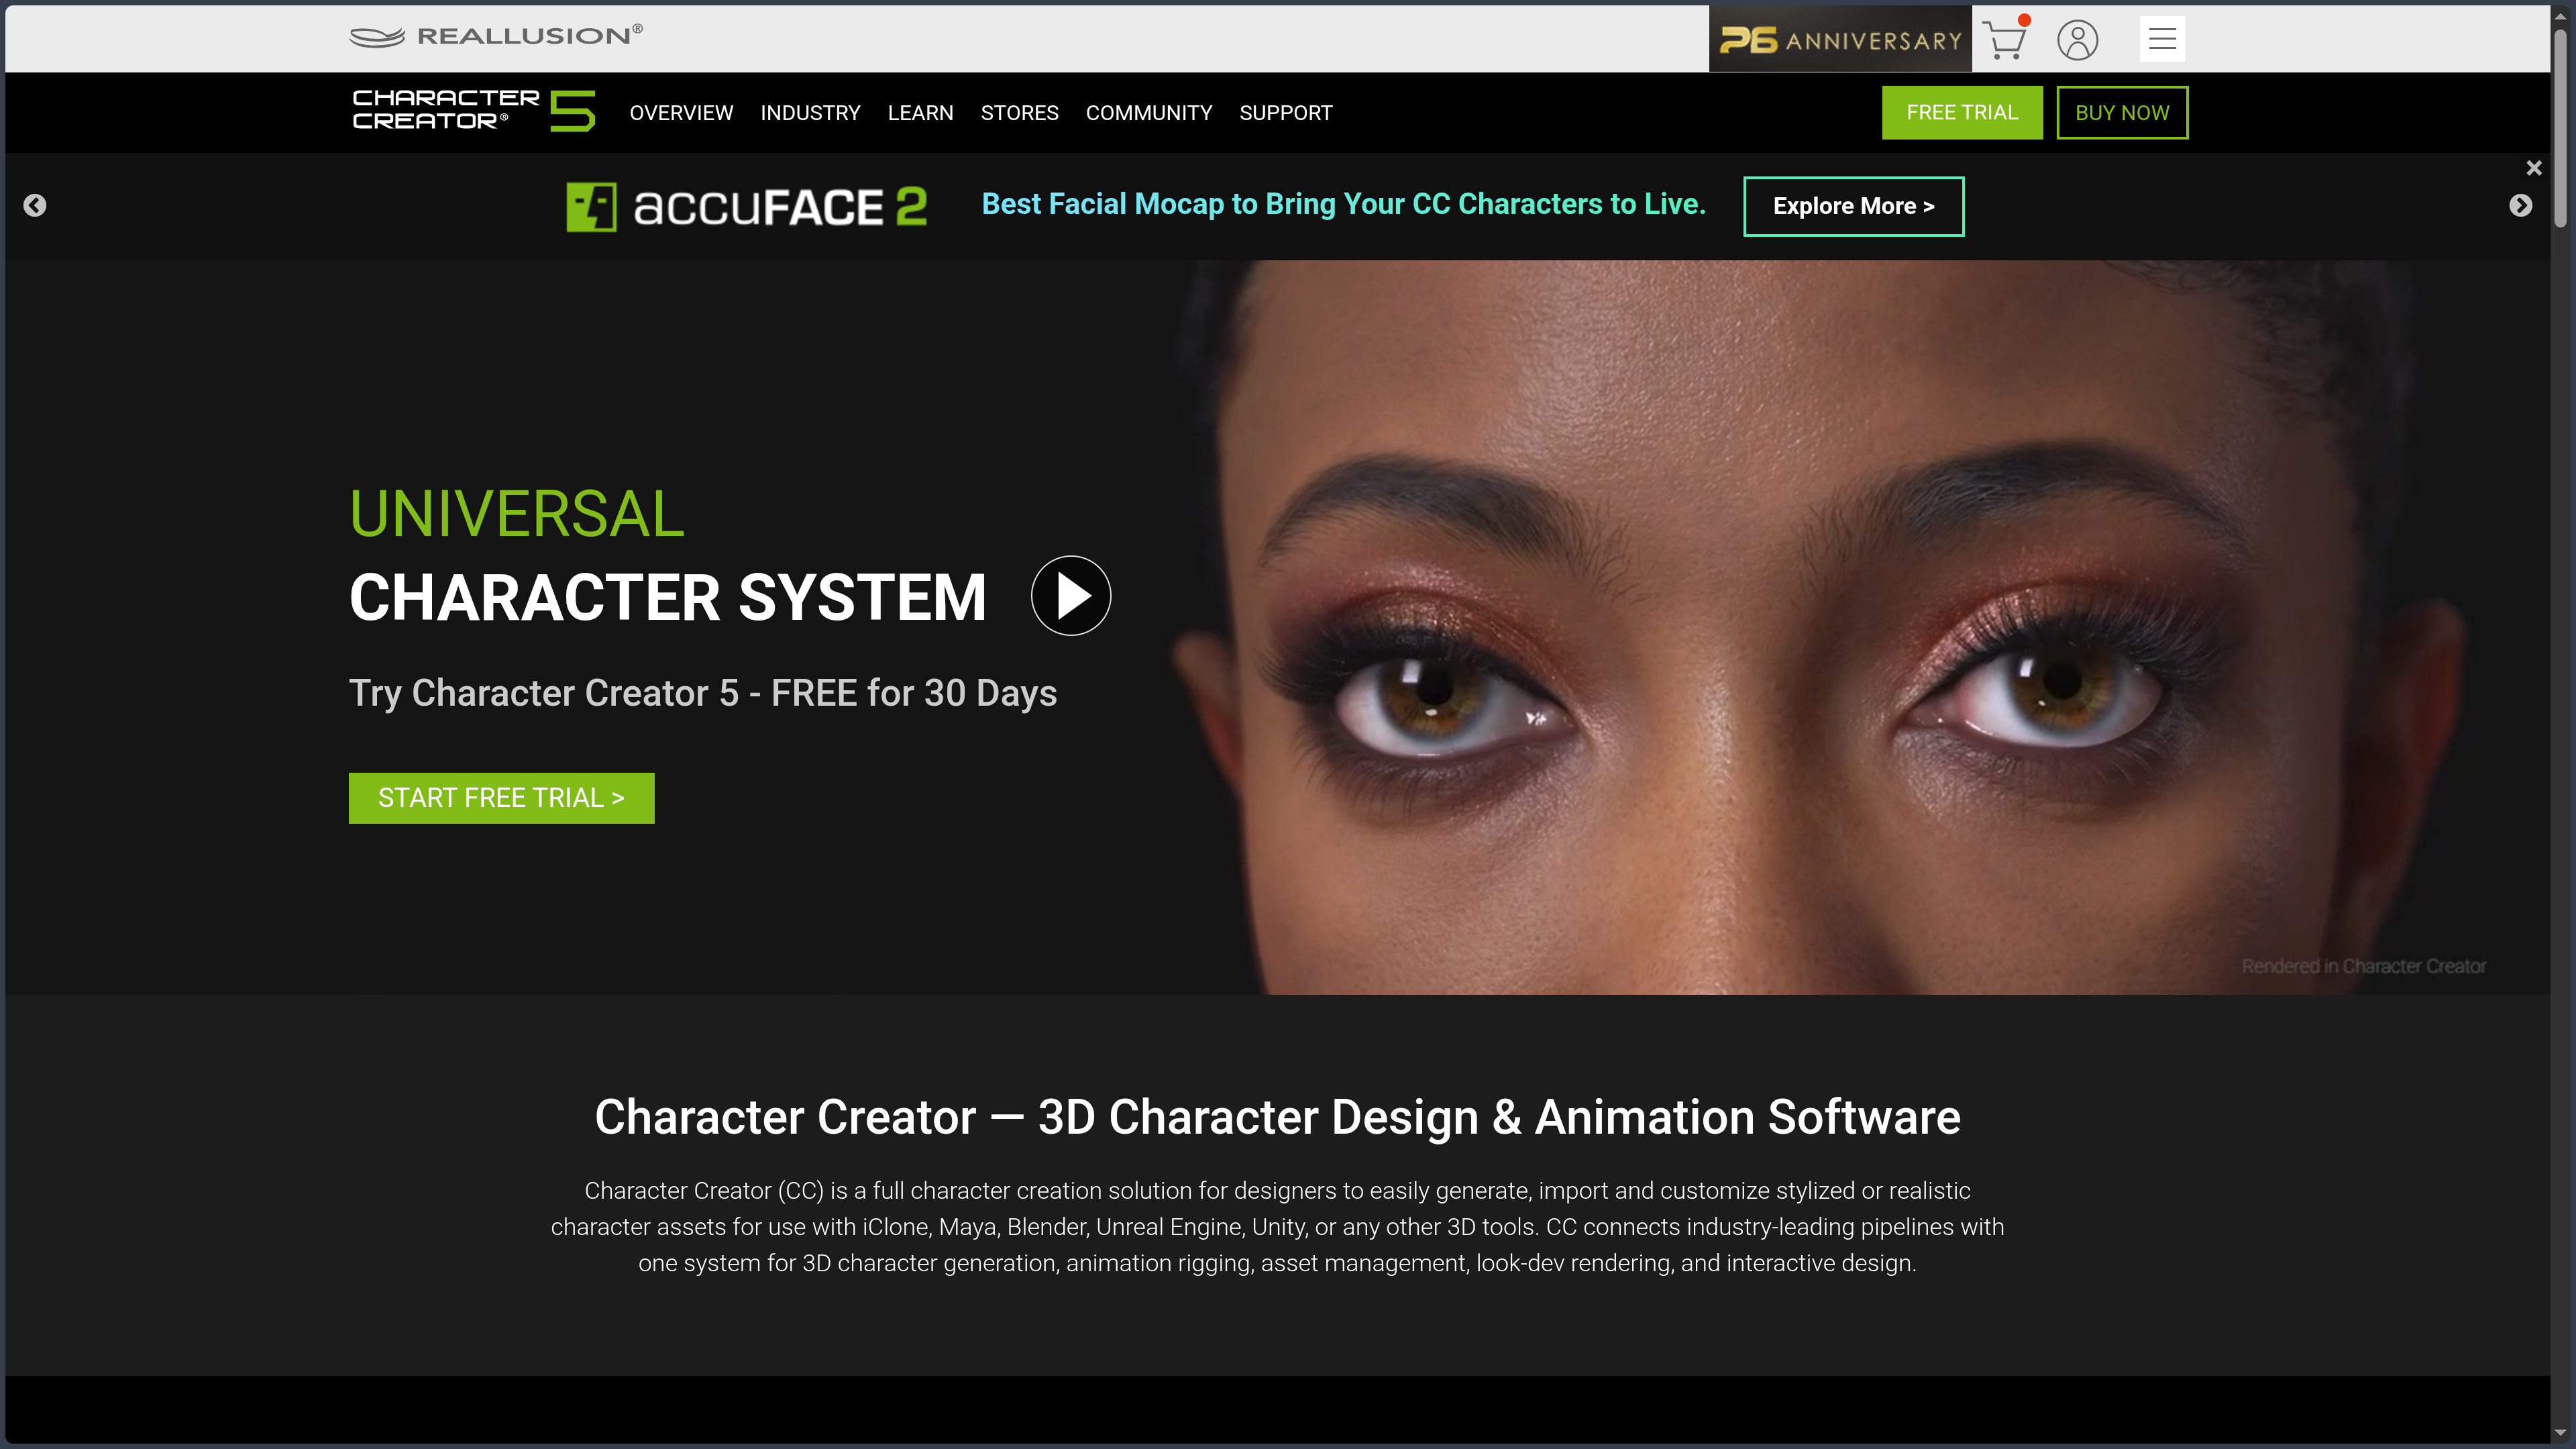The image size is (2576, 1449).
Task: Open the Industry menu
Action: (x=810, y=113)
